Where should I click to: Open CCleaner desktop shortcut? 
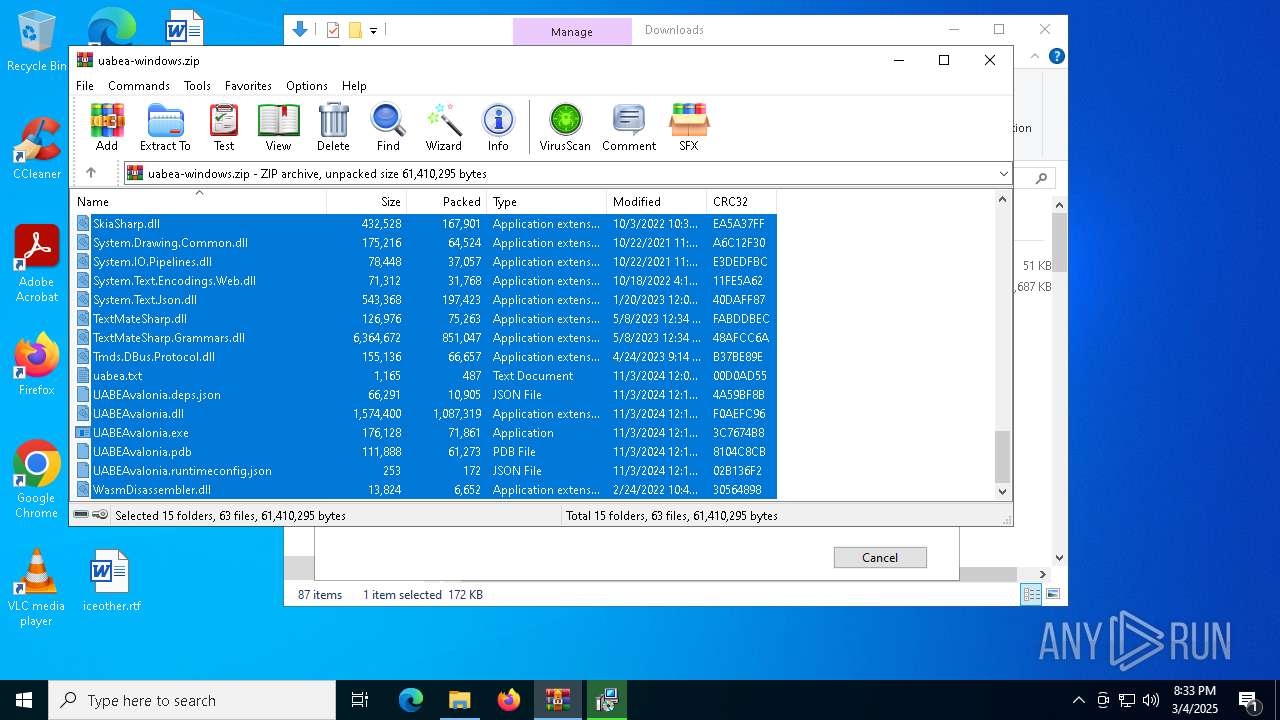coord(37,148)
